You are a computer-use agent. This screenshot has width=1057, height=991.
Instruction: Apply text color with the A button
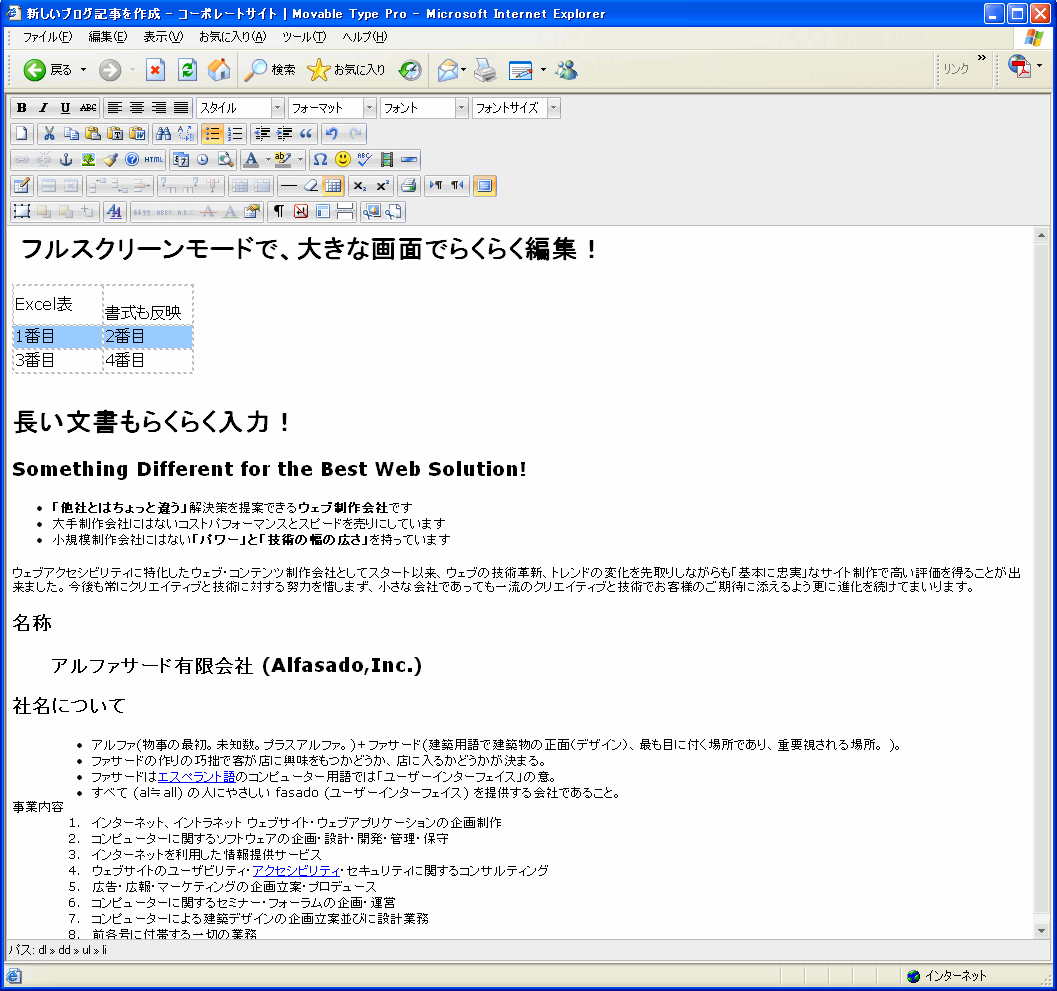pos(251,160)
